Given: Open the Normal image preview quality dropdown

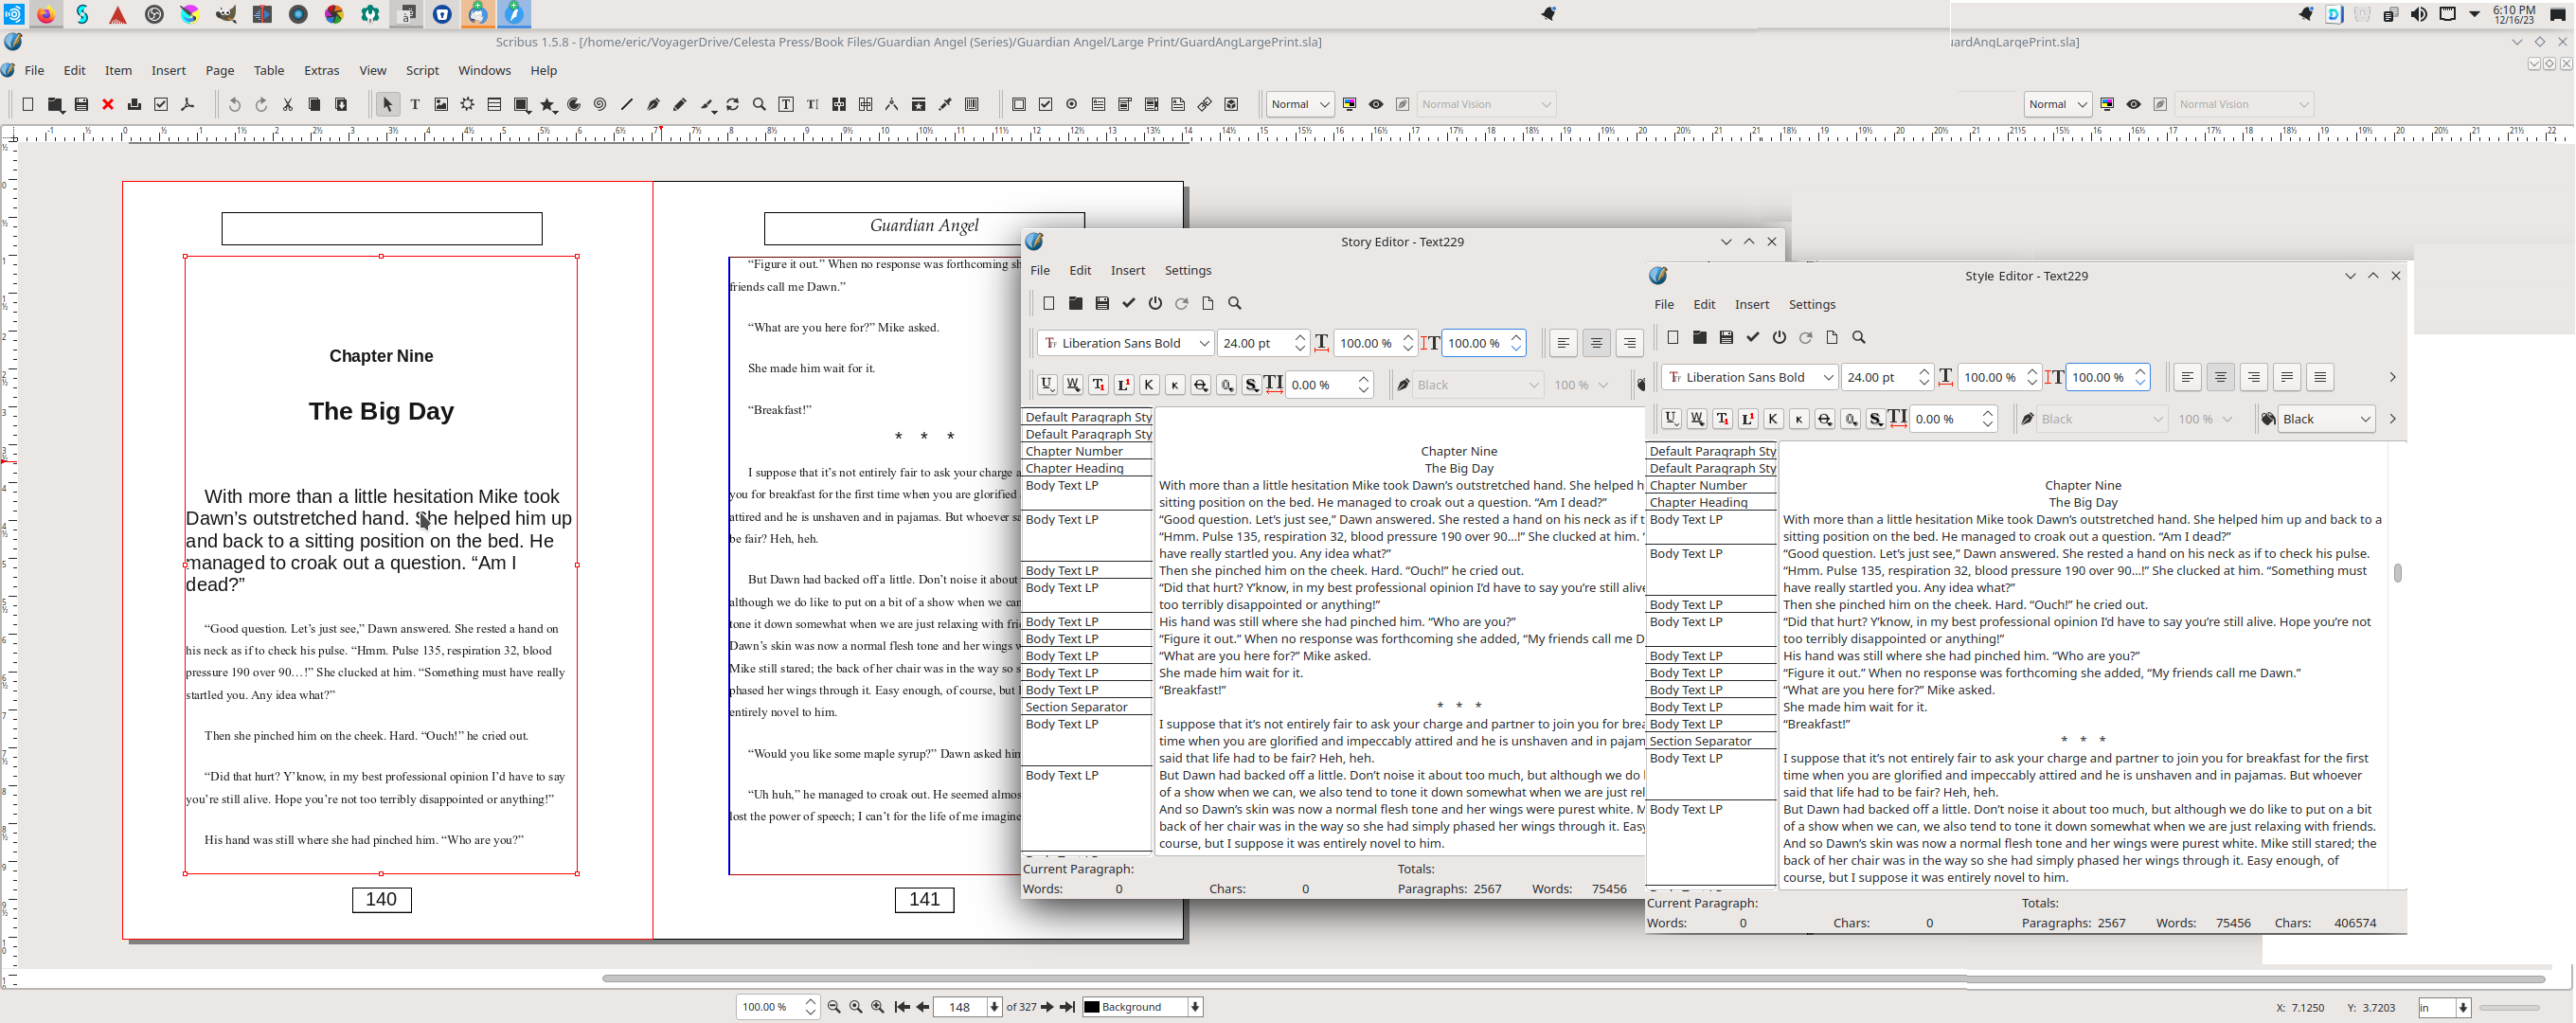Looking at the screenshot, I should [x=1299, y=105].
